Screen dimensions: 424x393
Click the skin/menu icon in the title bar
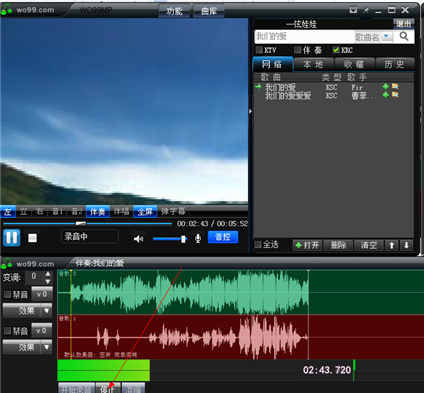point(353,10)
